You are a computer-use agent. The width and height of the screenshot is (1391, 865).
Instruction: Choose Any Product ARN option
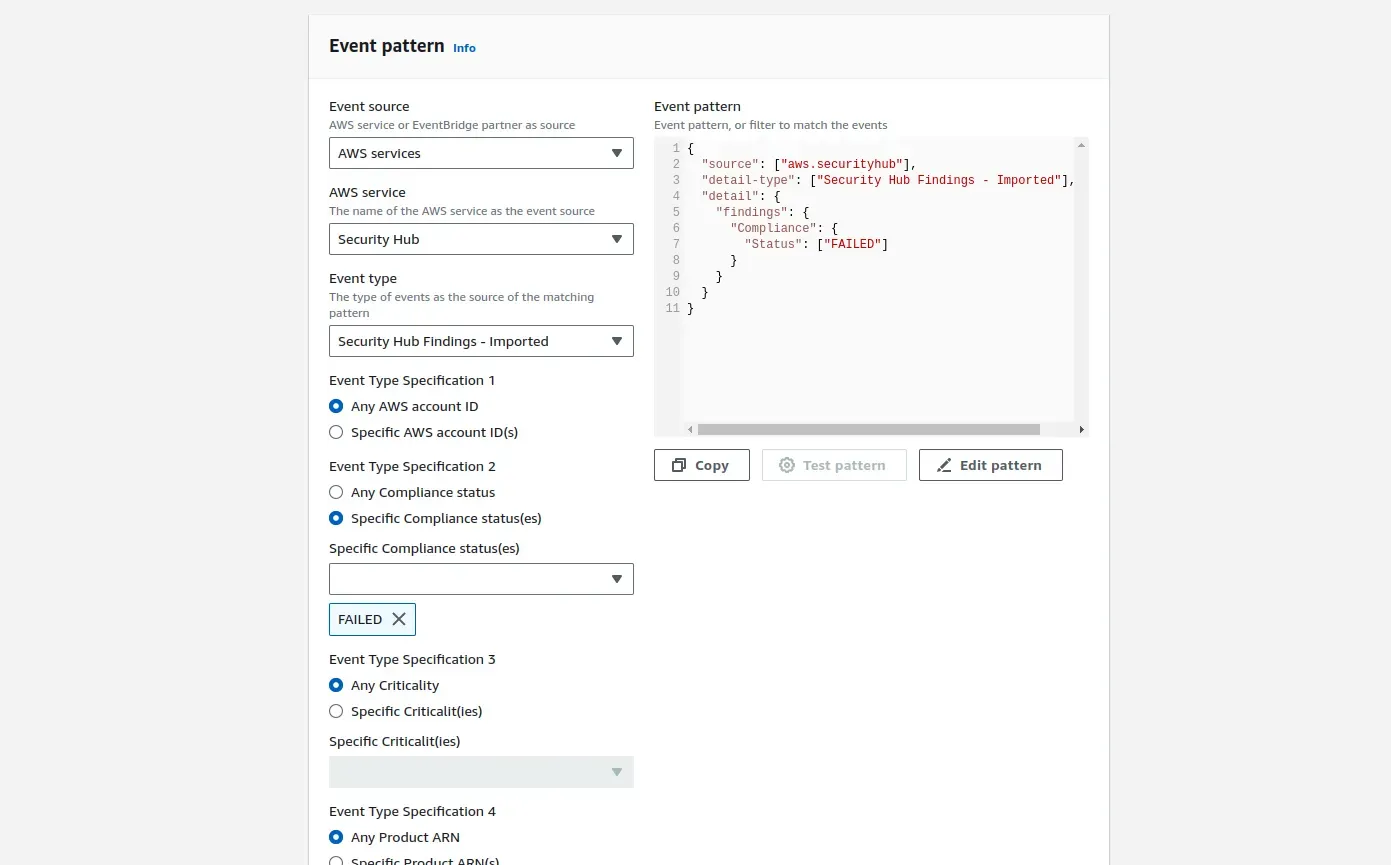pyautogui.click(x=336, y=837)
